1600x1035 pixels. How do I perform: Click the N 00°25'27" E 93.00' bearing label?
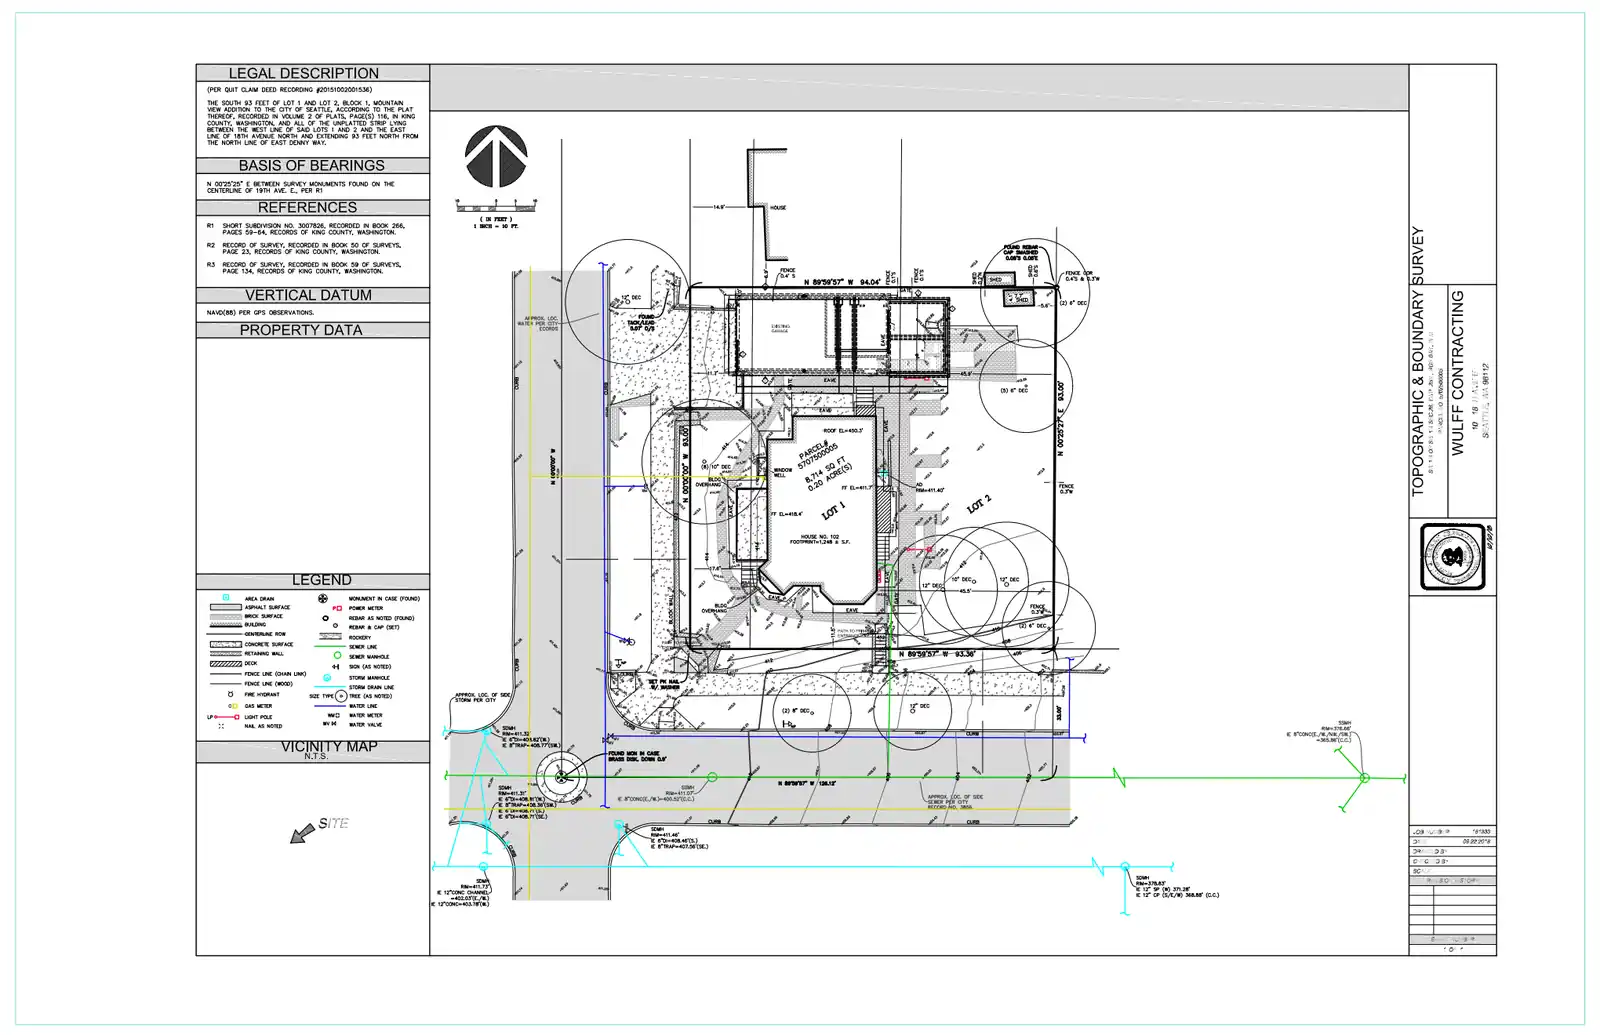1061,419
